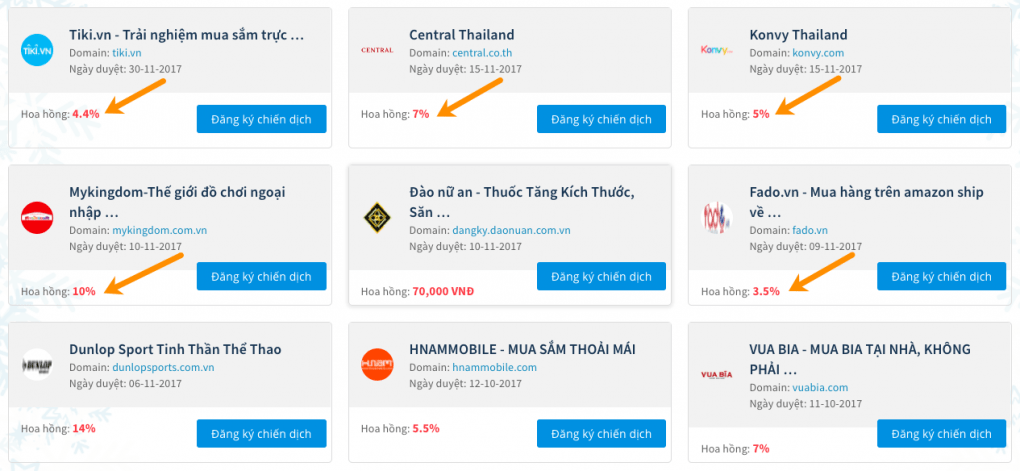Screen dimensions: 1020x471
Task: Register campaign for Fado.vn
Action: (x=941, y=277)
